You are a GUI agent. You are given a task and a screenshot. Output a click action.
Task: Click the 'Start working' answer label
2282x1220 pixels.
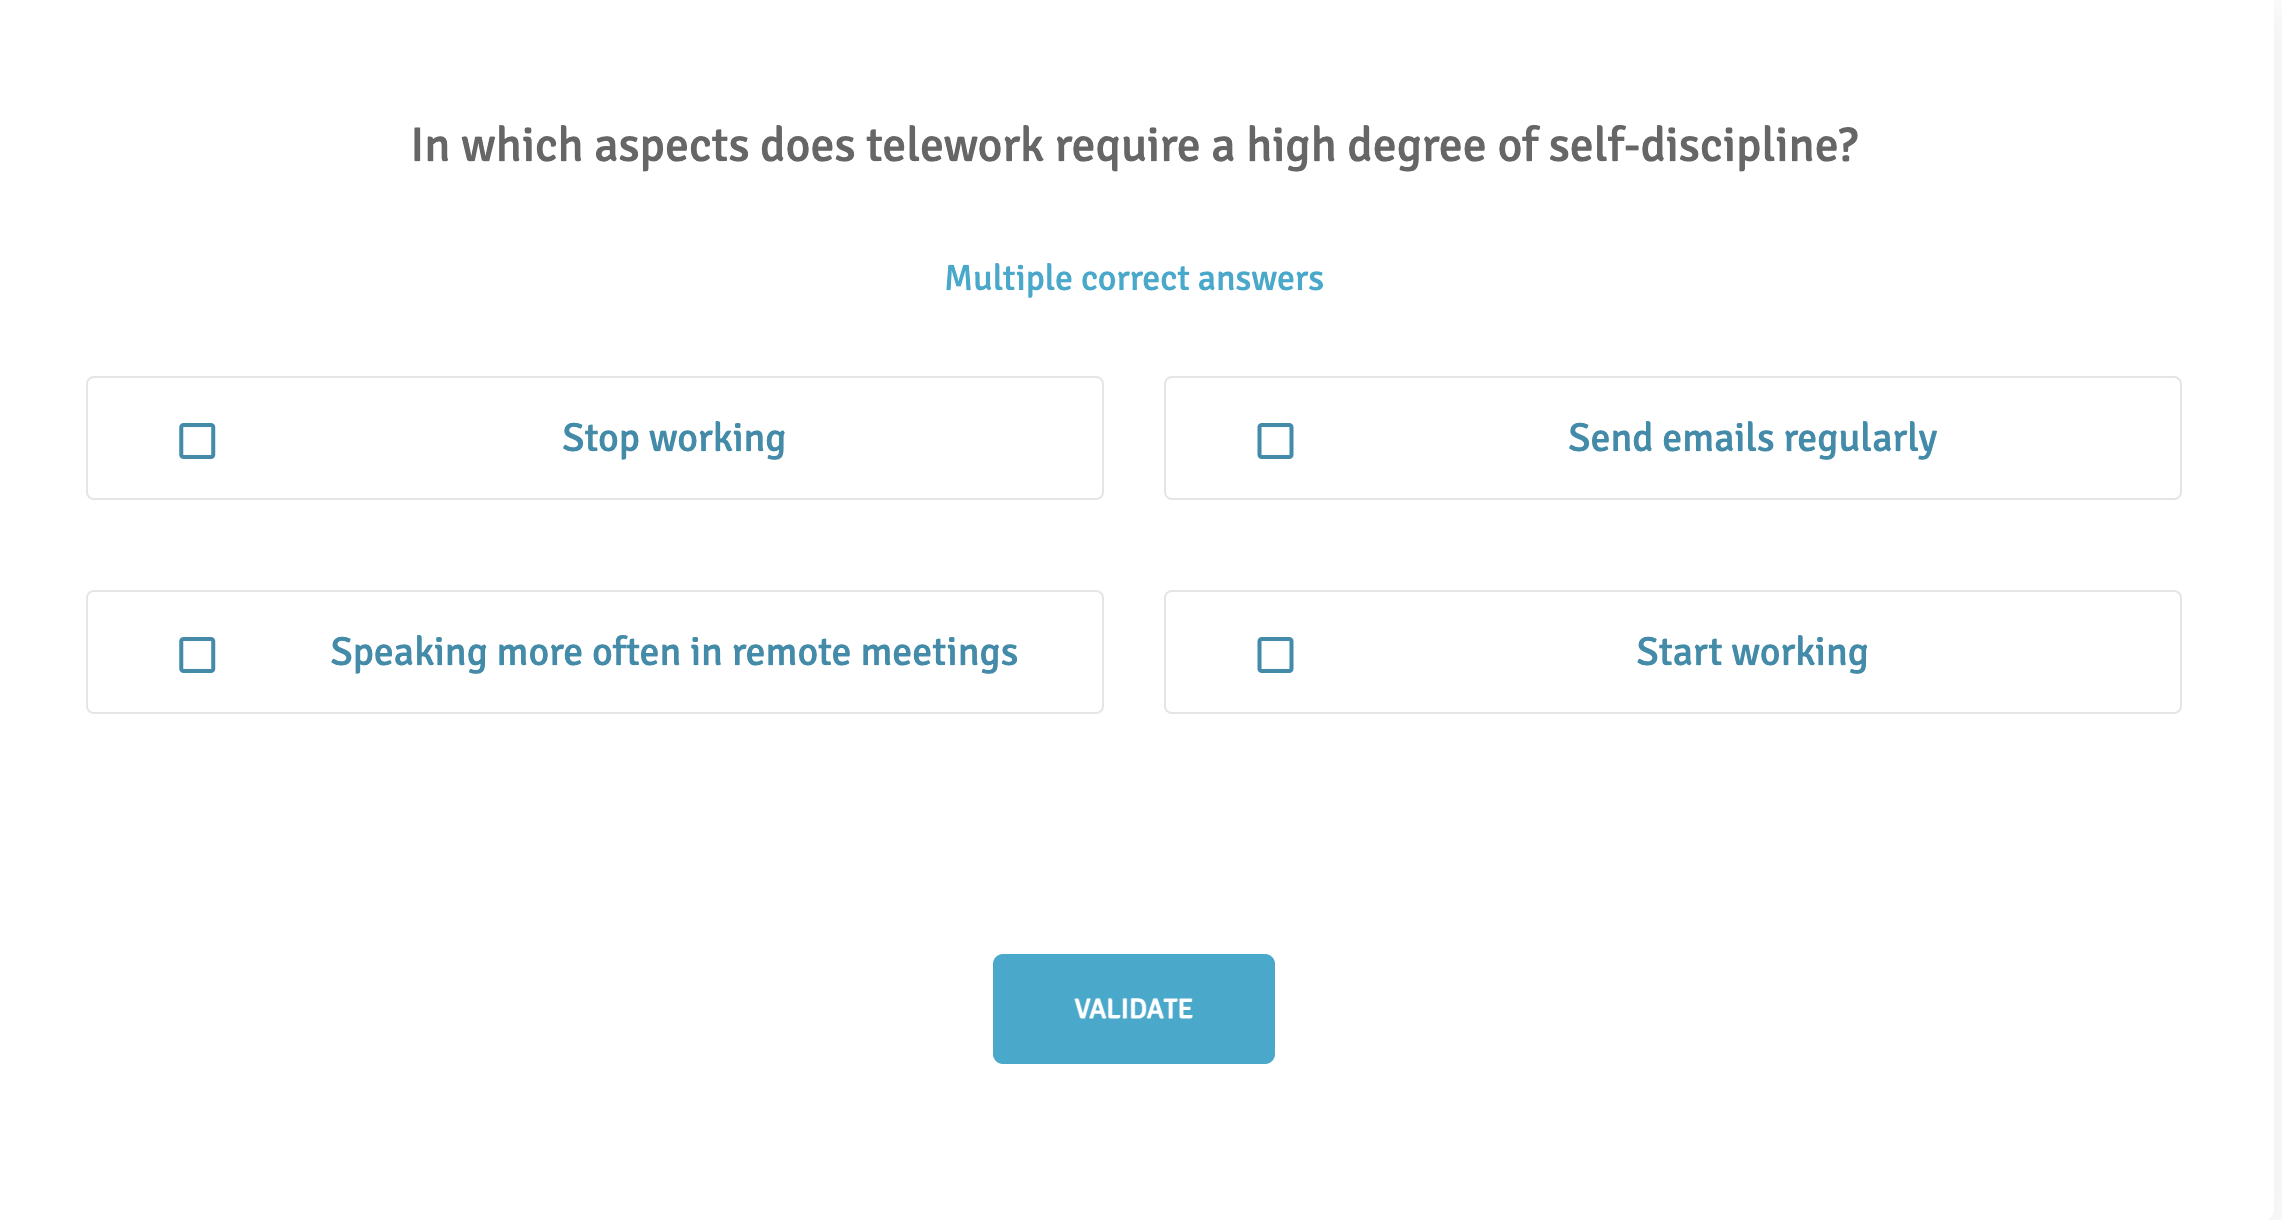(x=1751, y=653)
